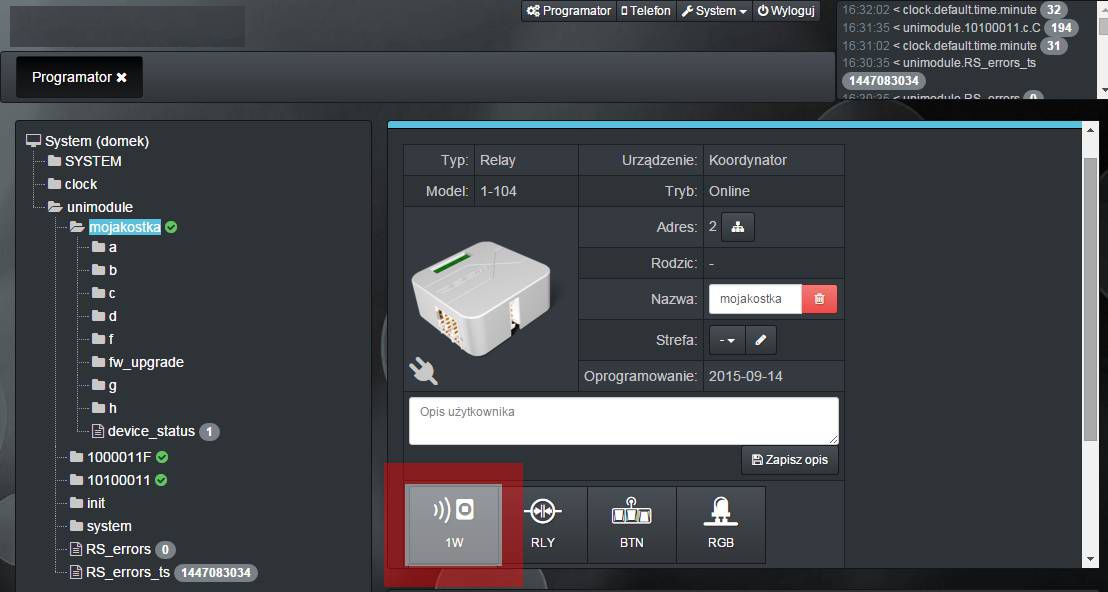Image resolution: width=1108 pixels, height=592 pixels.
Task: Open the RLY relay configuration icon
Action: point(542,525)
